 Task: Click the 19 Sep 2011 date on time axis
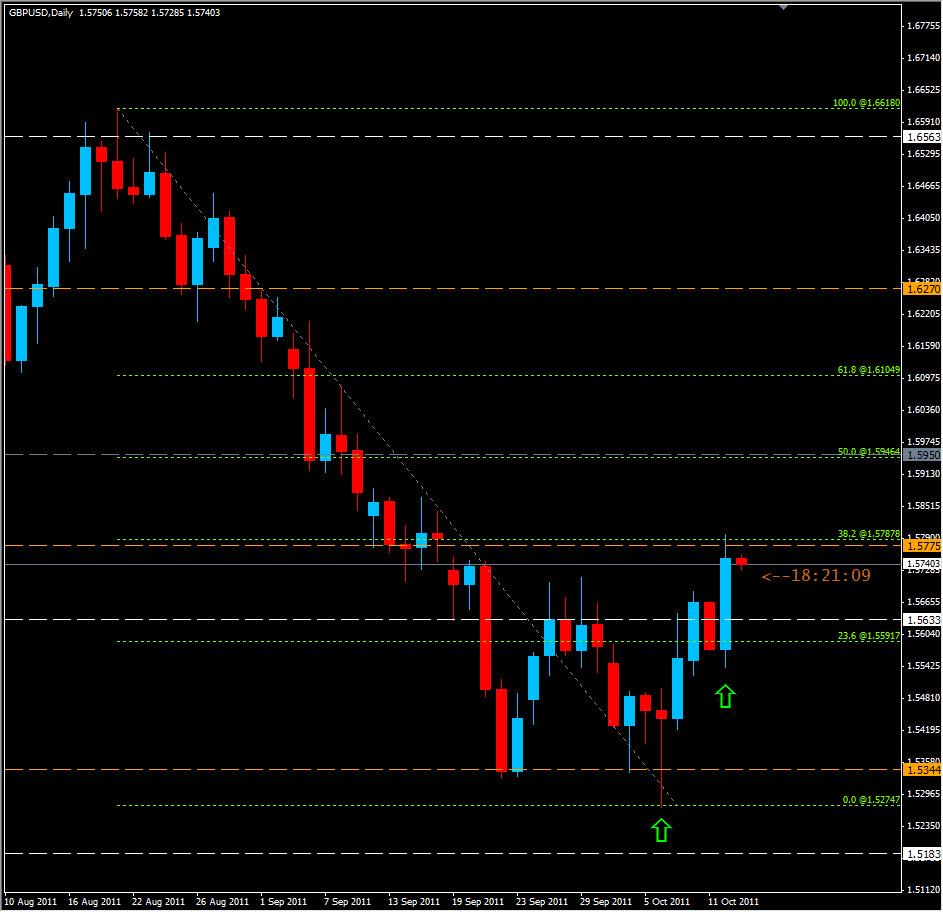475,901
